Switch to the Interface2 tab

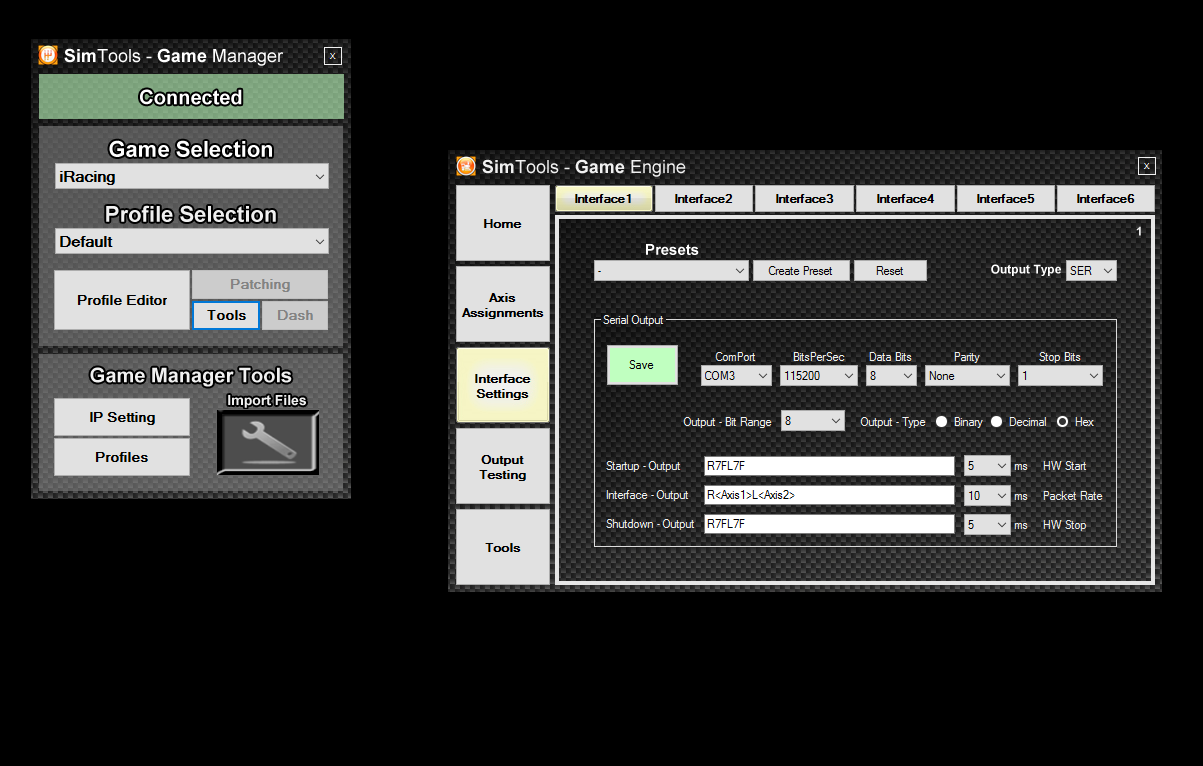click(x=703, y=199)
